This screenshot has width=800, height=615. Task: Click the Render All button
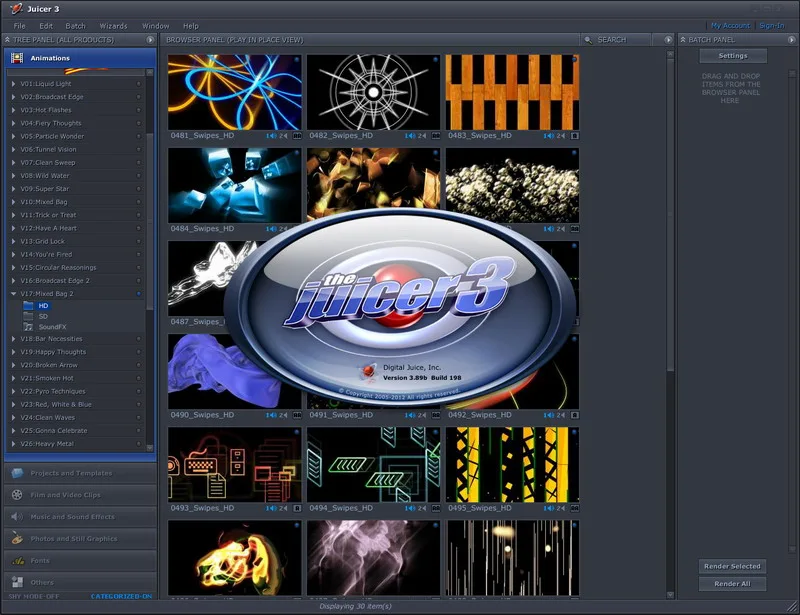point(732,584)
